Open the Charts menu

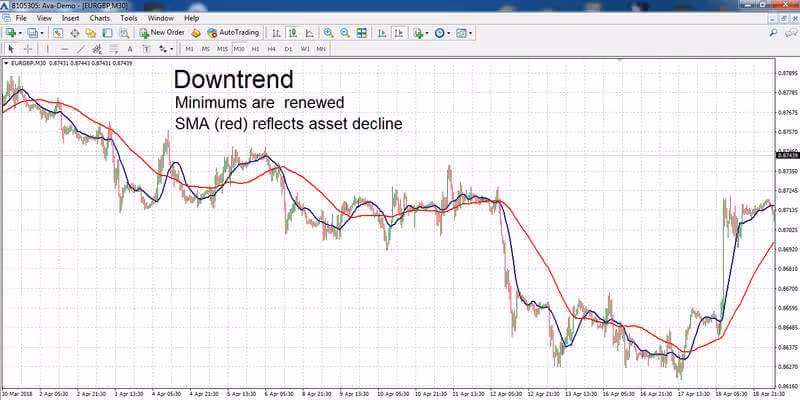(99, 18)
